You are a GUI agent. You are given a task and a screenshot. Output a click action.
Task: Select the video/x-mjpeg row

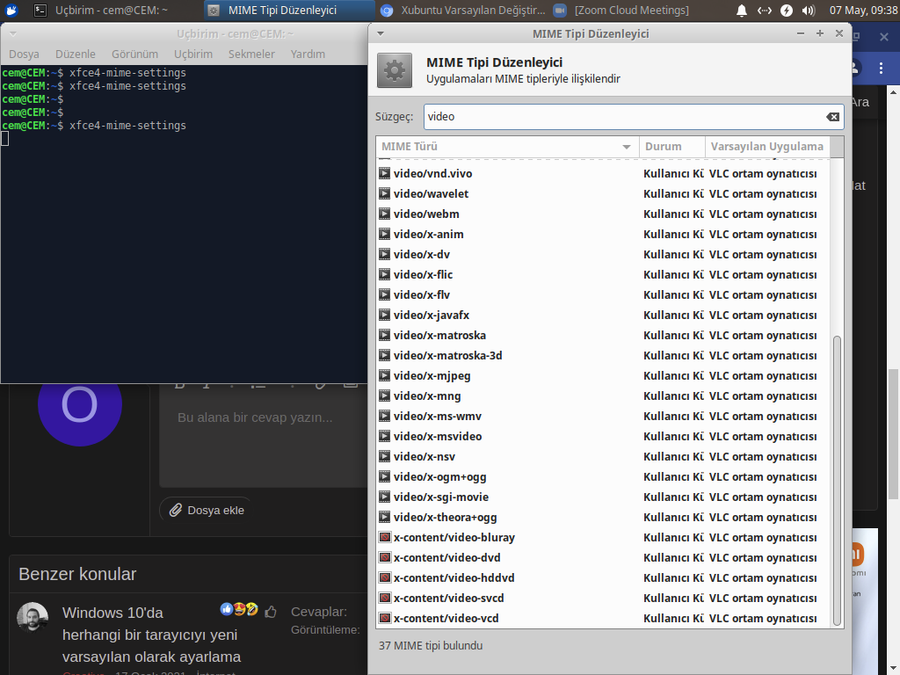tap(604, 375)
